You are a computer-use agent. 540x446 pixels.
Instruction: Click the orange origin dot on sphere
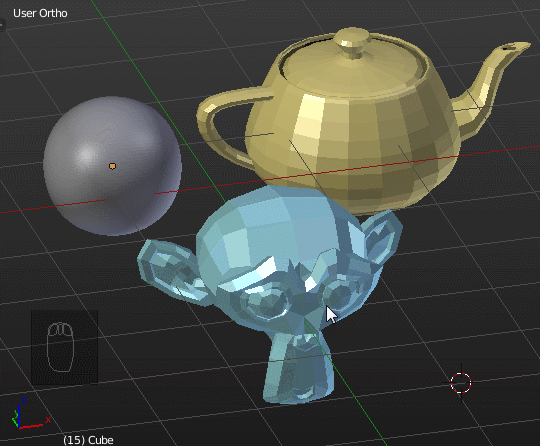coord(112,166)
